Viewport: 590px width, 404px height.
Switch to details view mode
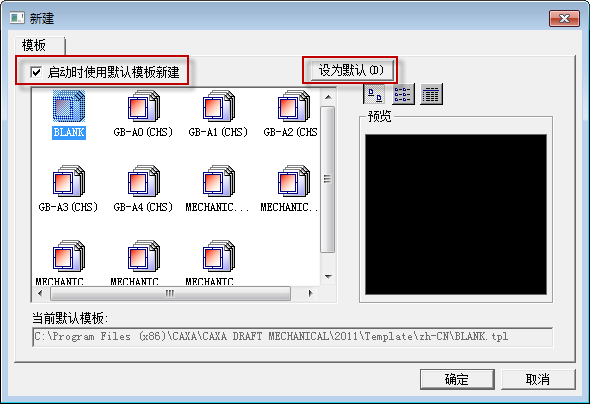431,94
